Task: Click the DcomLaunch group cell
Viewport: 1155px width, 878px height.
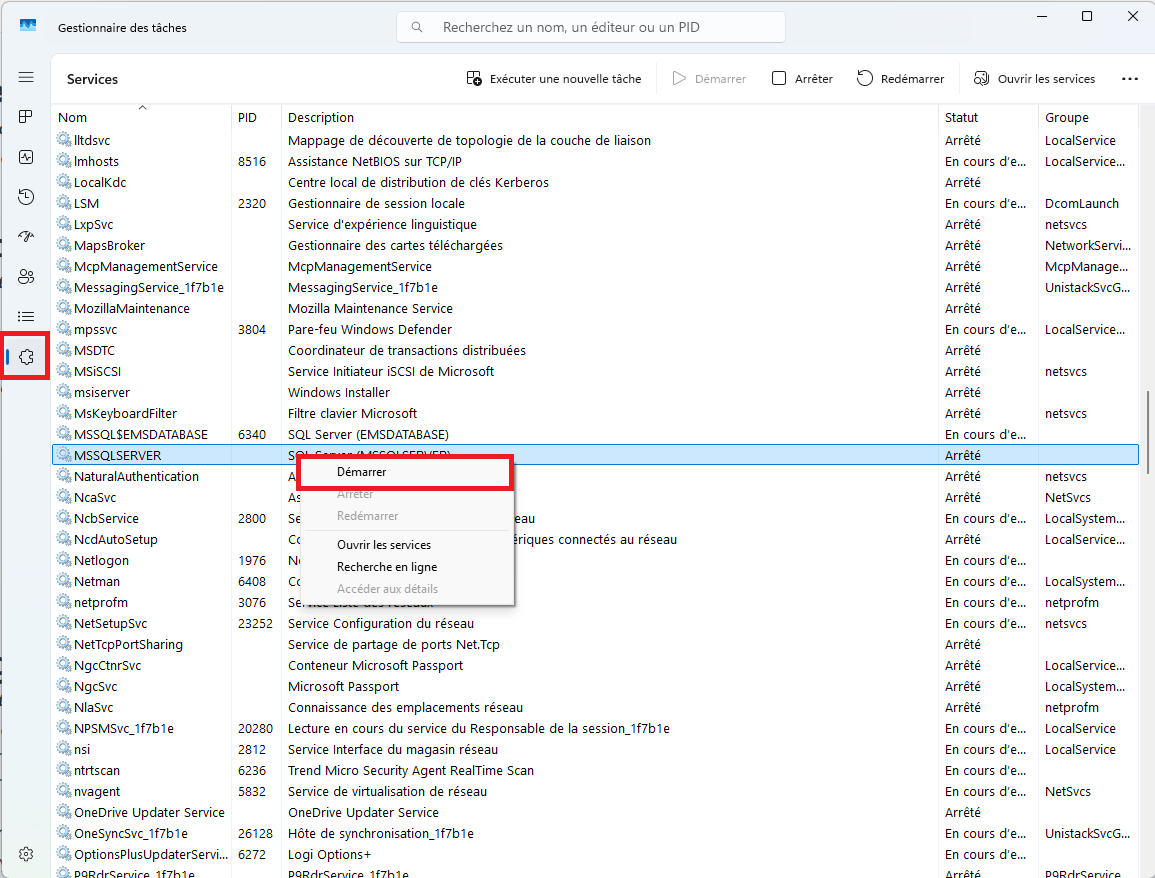Action: [1081, 203]
